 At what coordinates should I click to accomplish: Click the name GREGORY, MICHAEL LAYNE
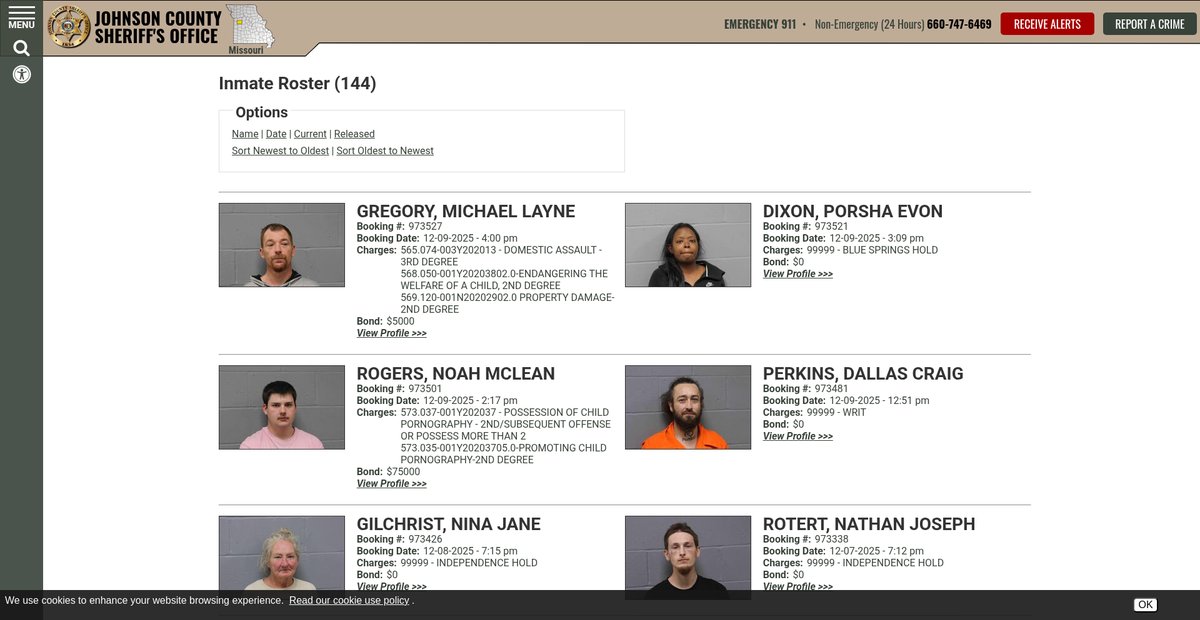tap(466, 212)
